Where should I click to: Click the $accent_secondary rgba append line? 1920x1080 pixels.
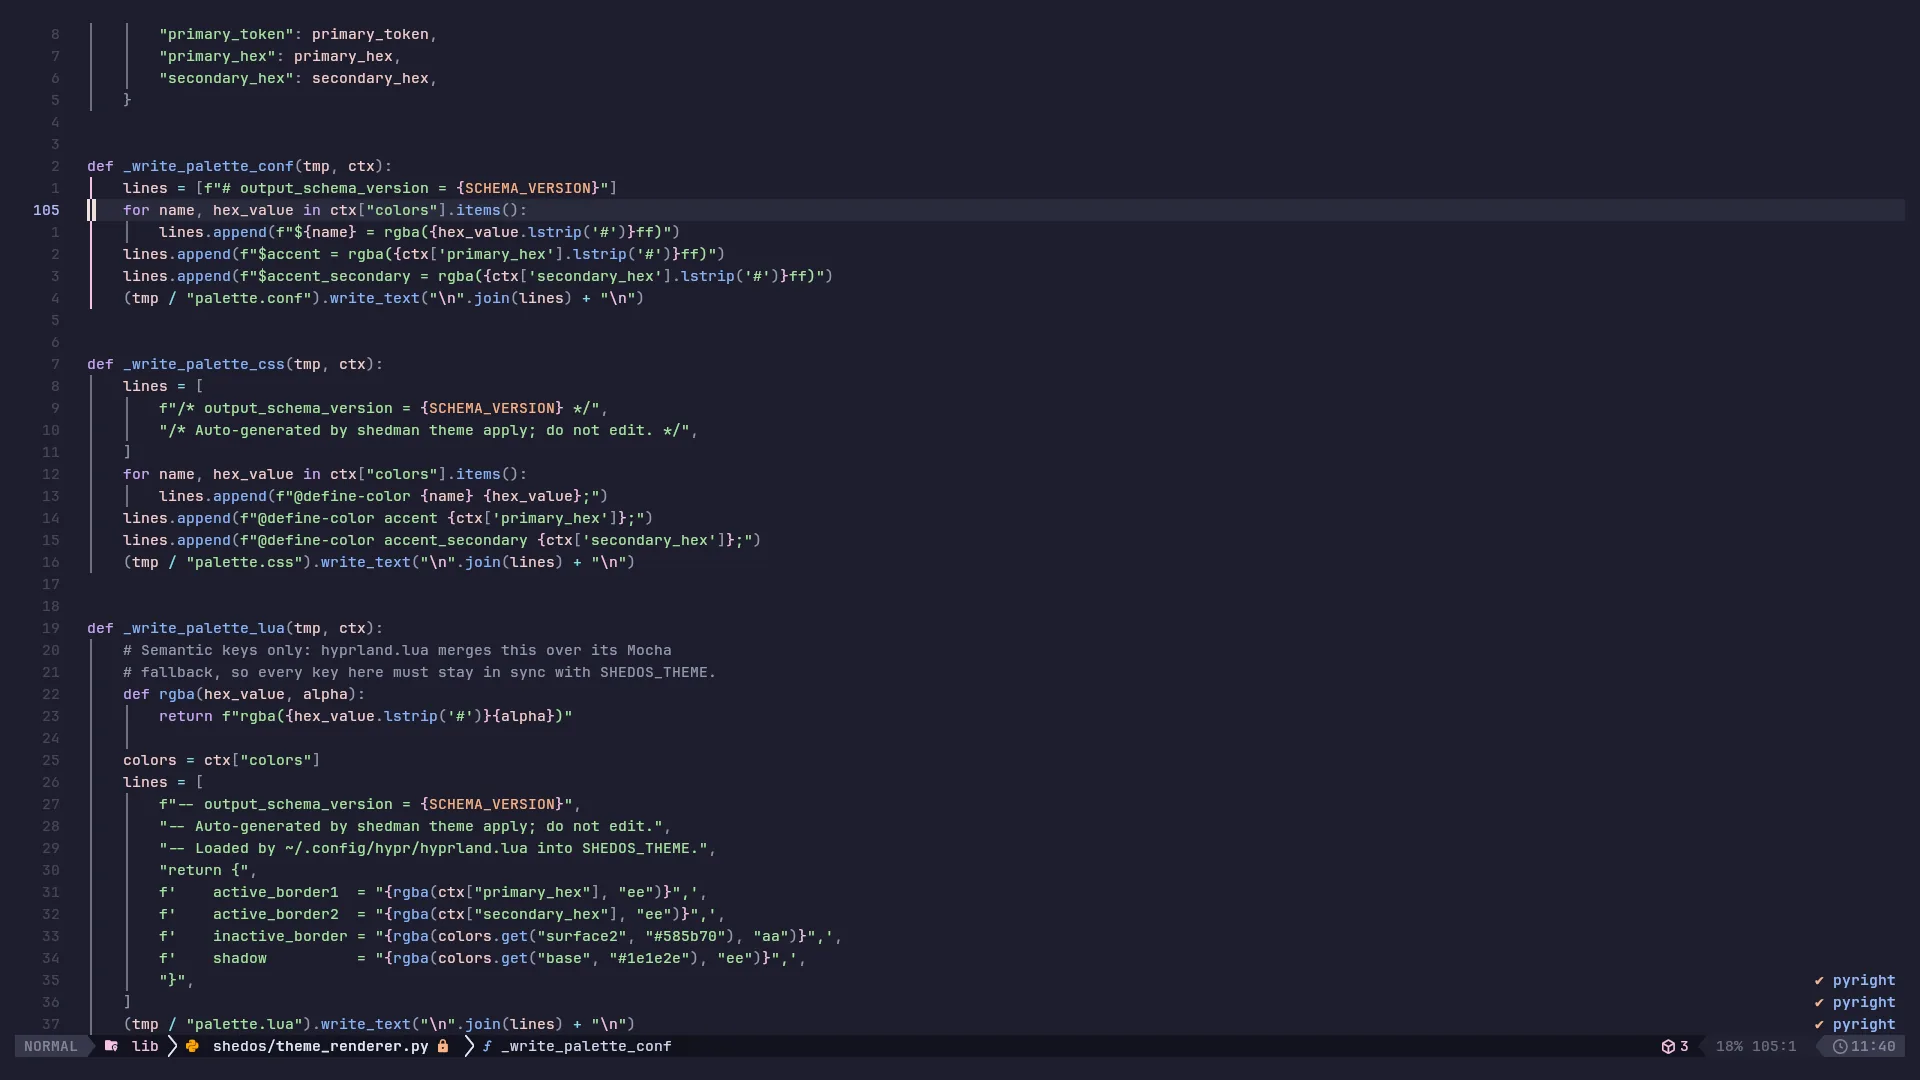click(x=478, y=276)
